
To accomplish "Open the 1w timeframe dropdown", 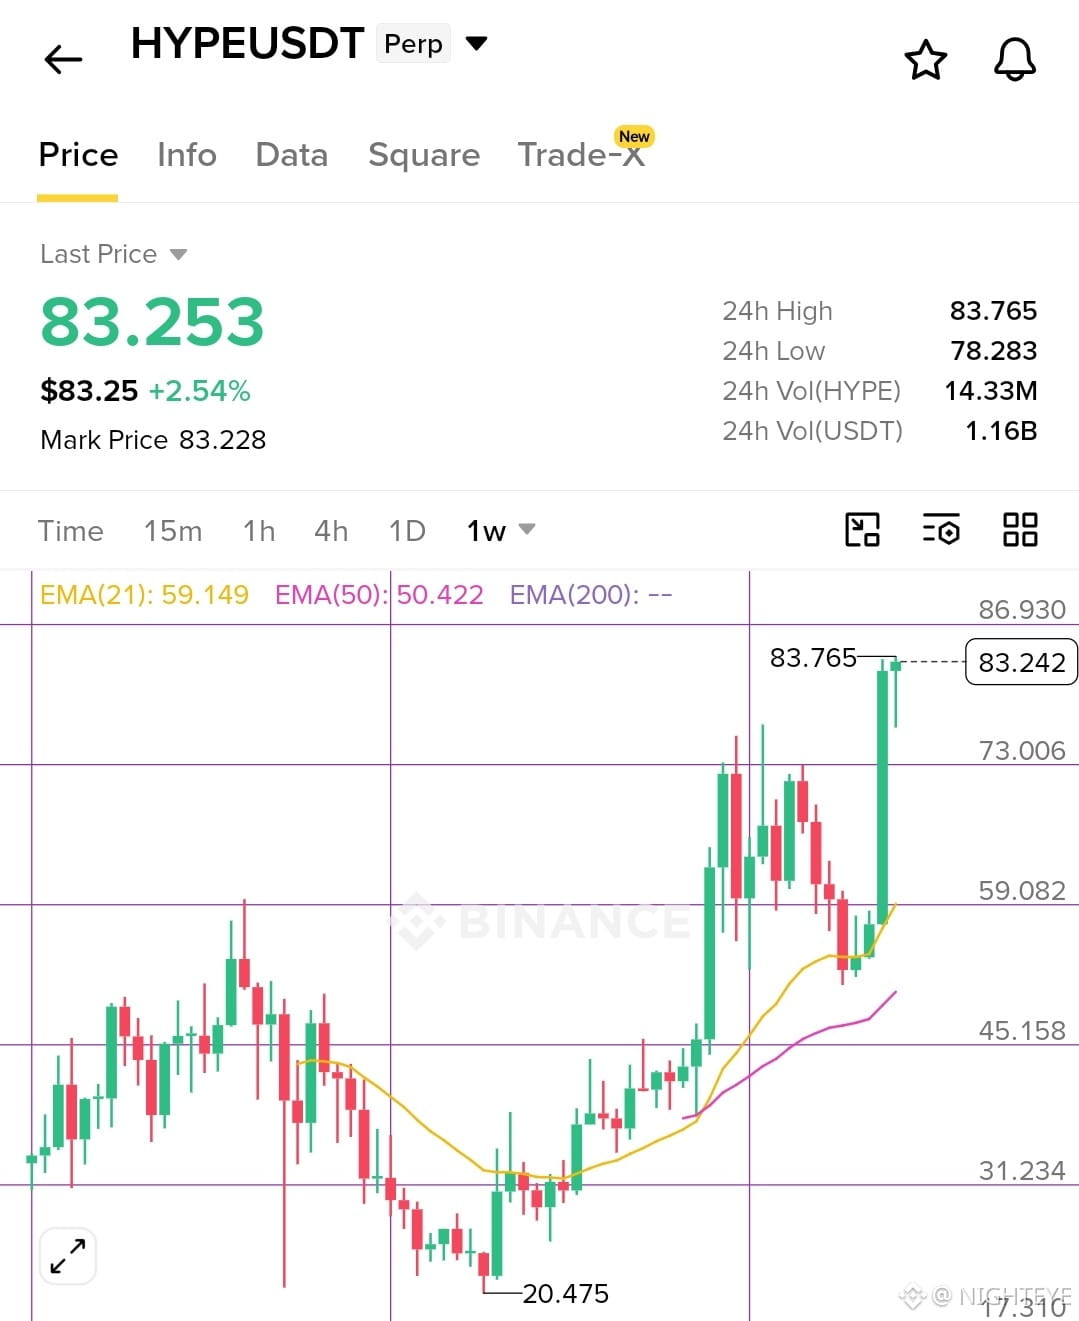I will coord(501,531).
